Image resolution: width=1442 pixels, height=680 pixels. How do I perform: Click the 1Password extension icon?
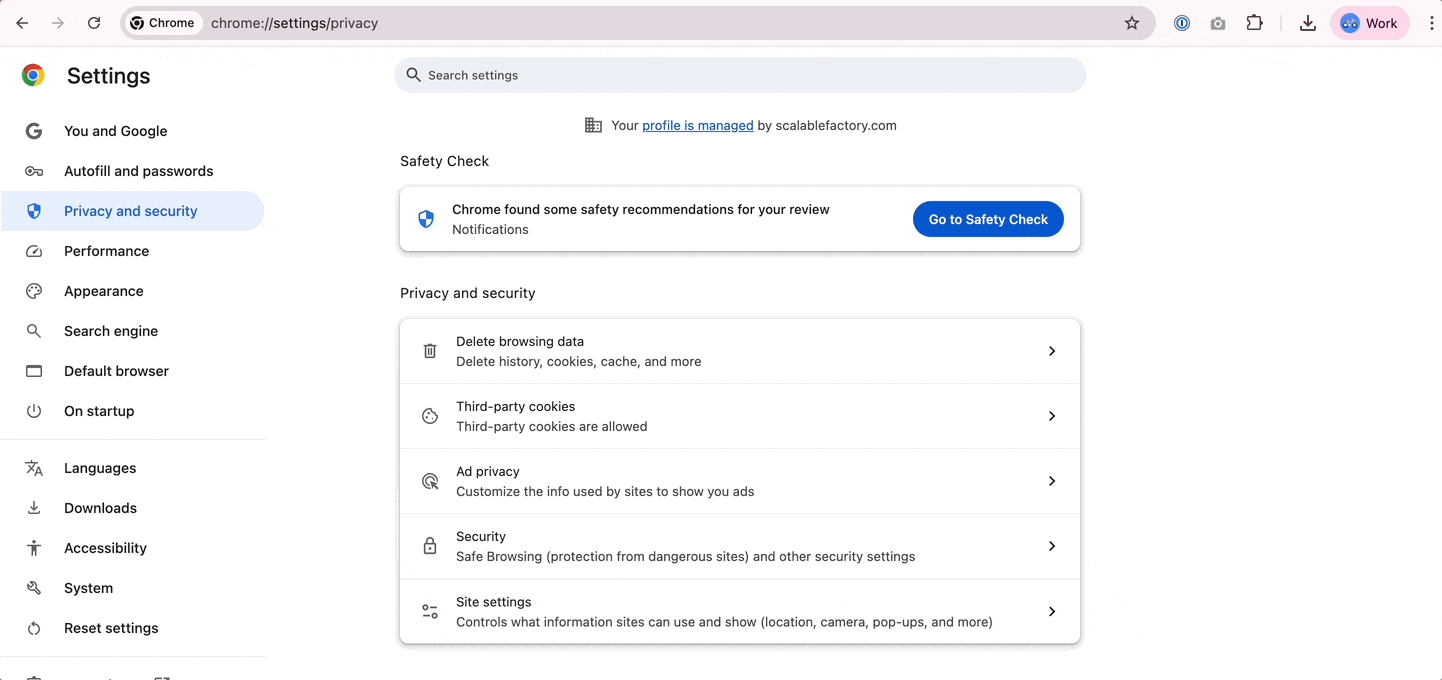coord(1182,23)
